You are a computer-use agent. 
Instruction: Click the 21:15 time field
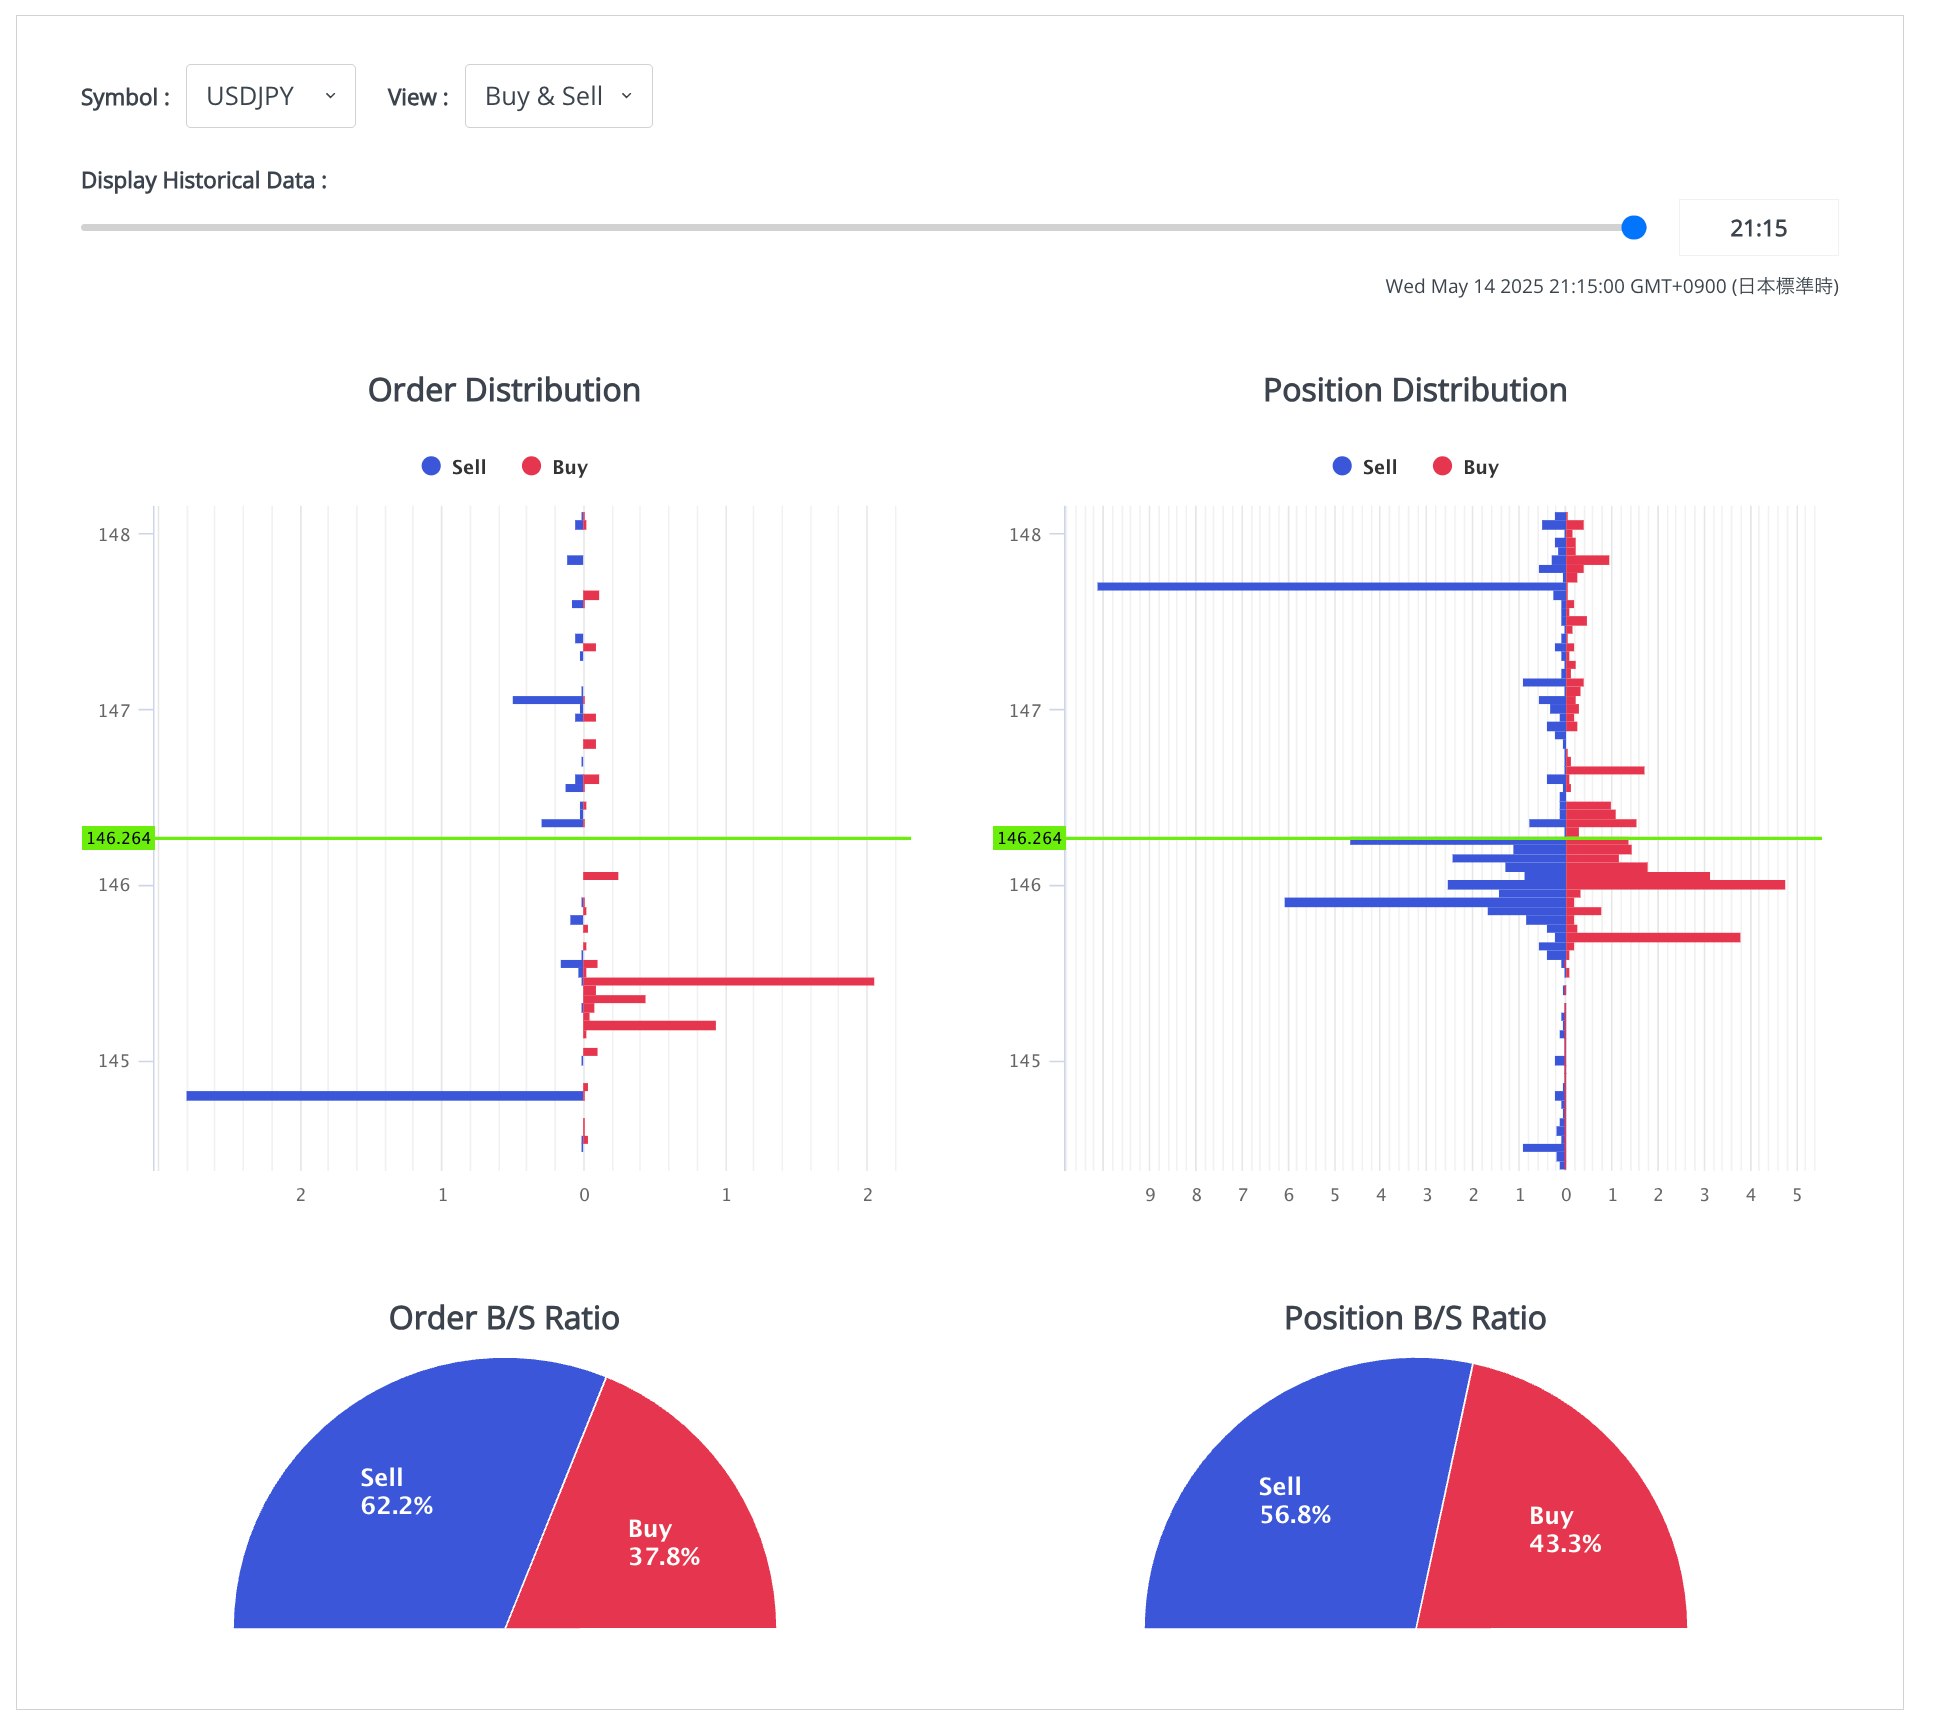click(1757, 228)
